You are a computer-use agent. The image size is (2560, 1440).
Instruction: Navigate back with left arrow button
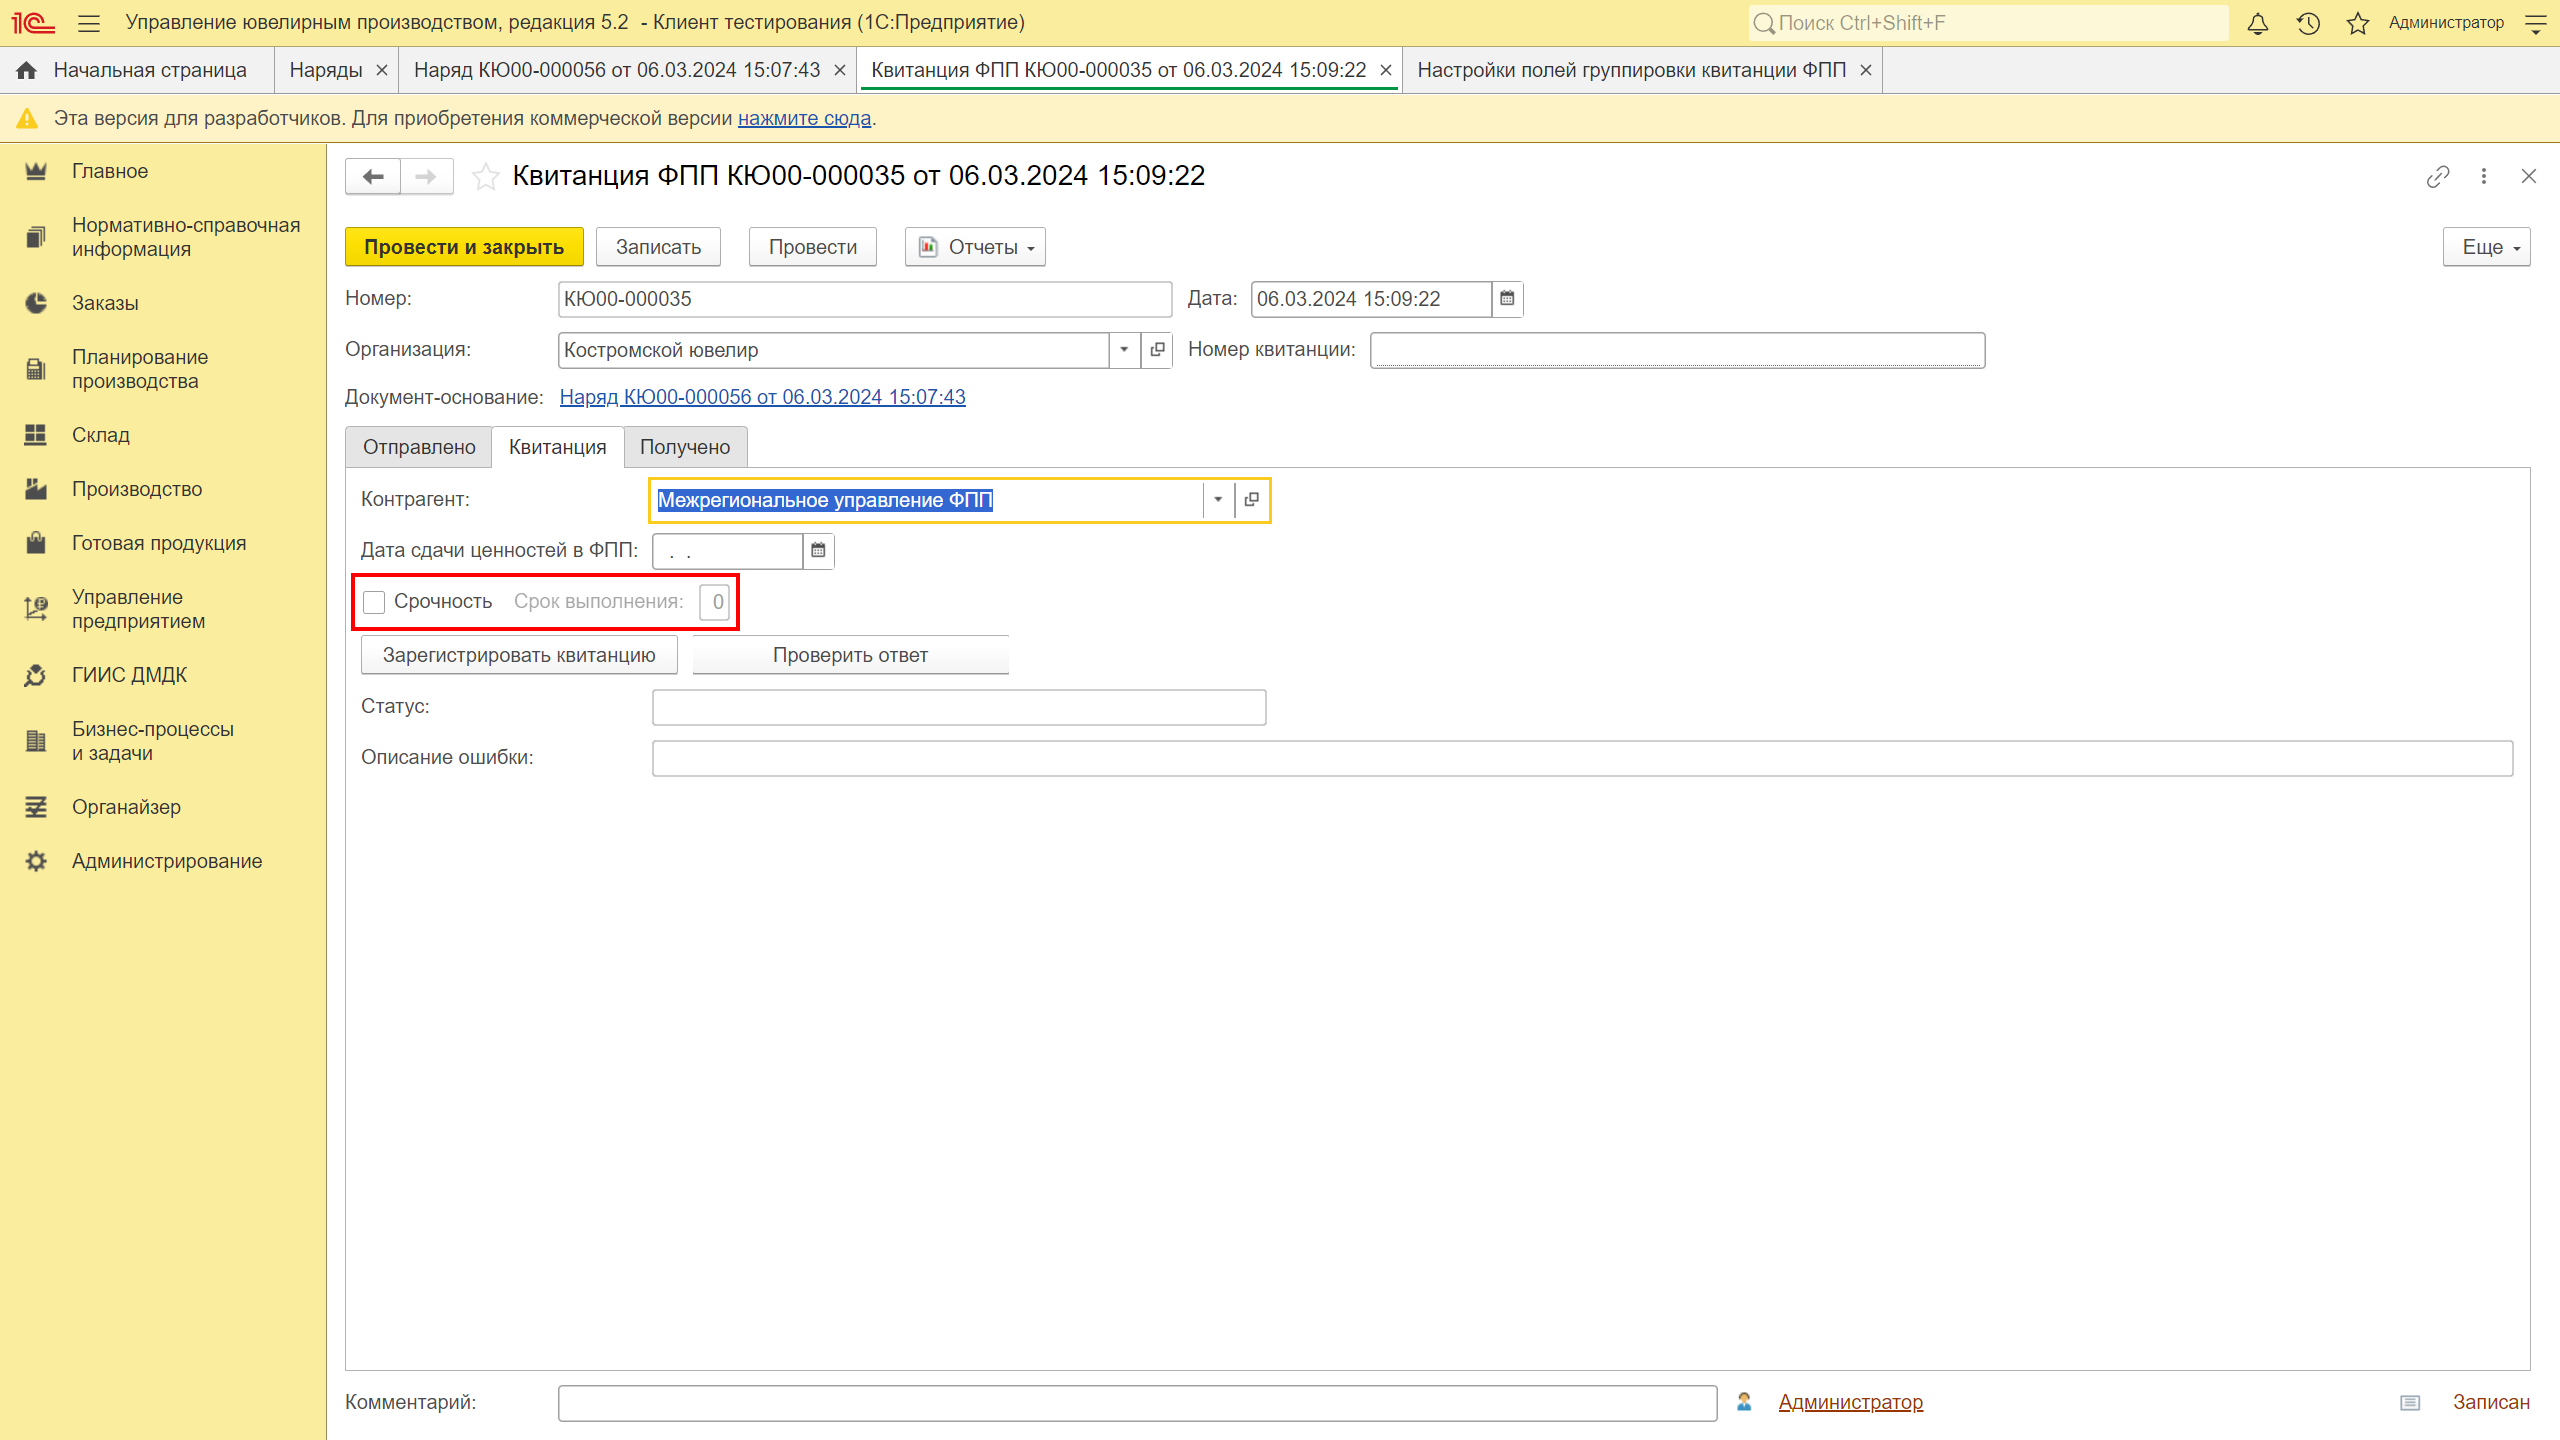(373, 177)
